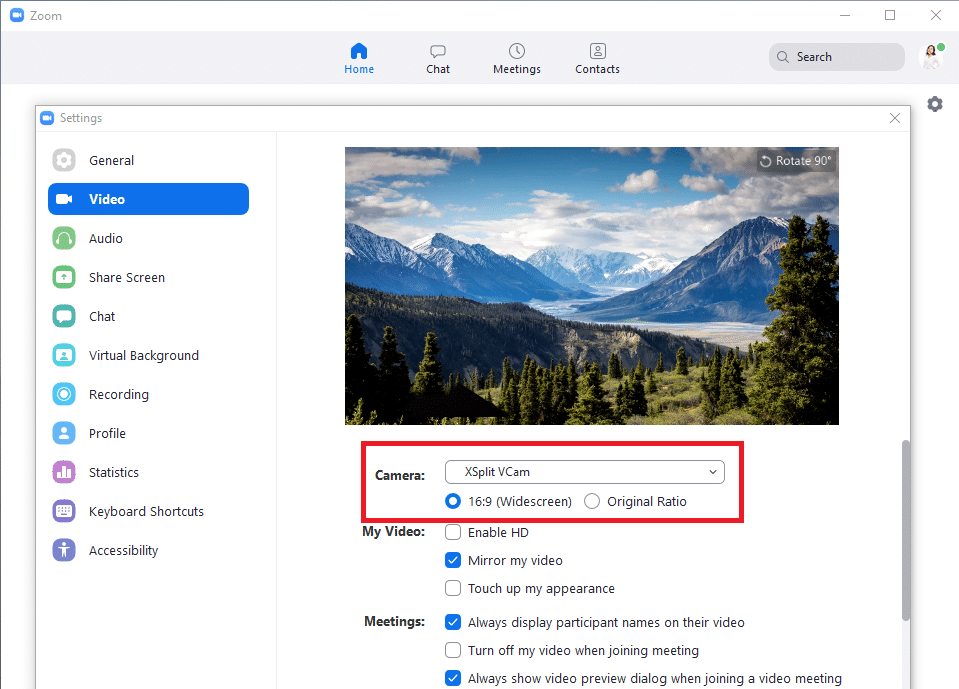Viewport: 959px width, 689px height.
Task: Click the Contacts icon in top navigation
Action: click(598, 51)
